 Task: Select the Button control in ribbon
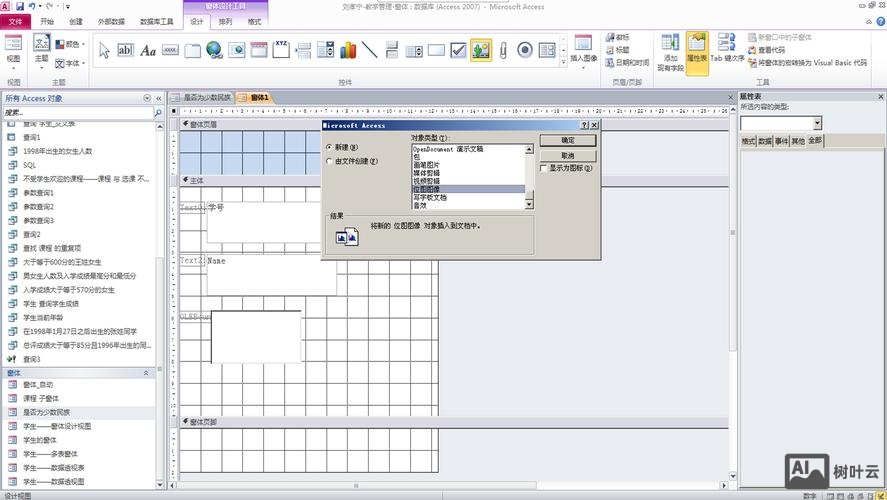coord(170,50)
